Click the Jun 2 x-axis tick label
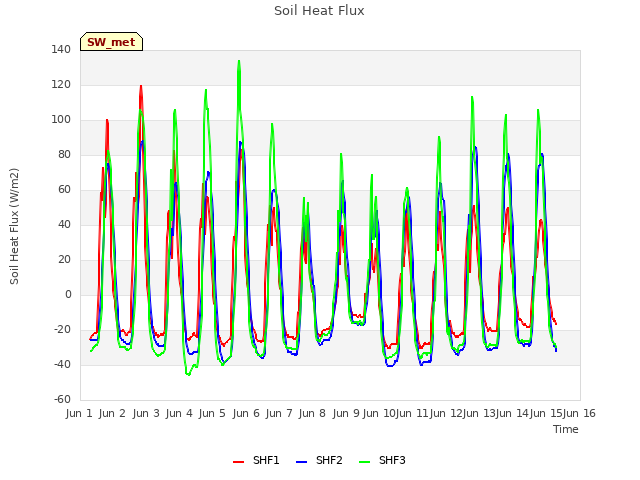Viewport: 640px width, 480px height. (x=112, y=413)
